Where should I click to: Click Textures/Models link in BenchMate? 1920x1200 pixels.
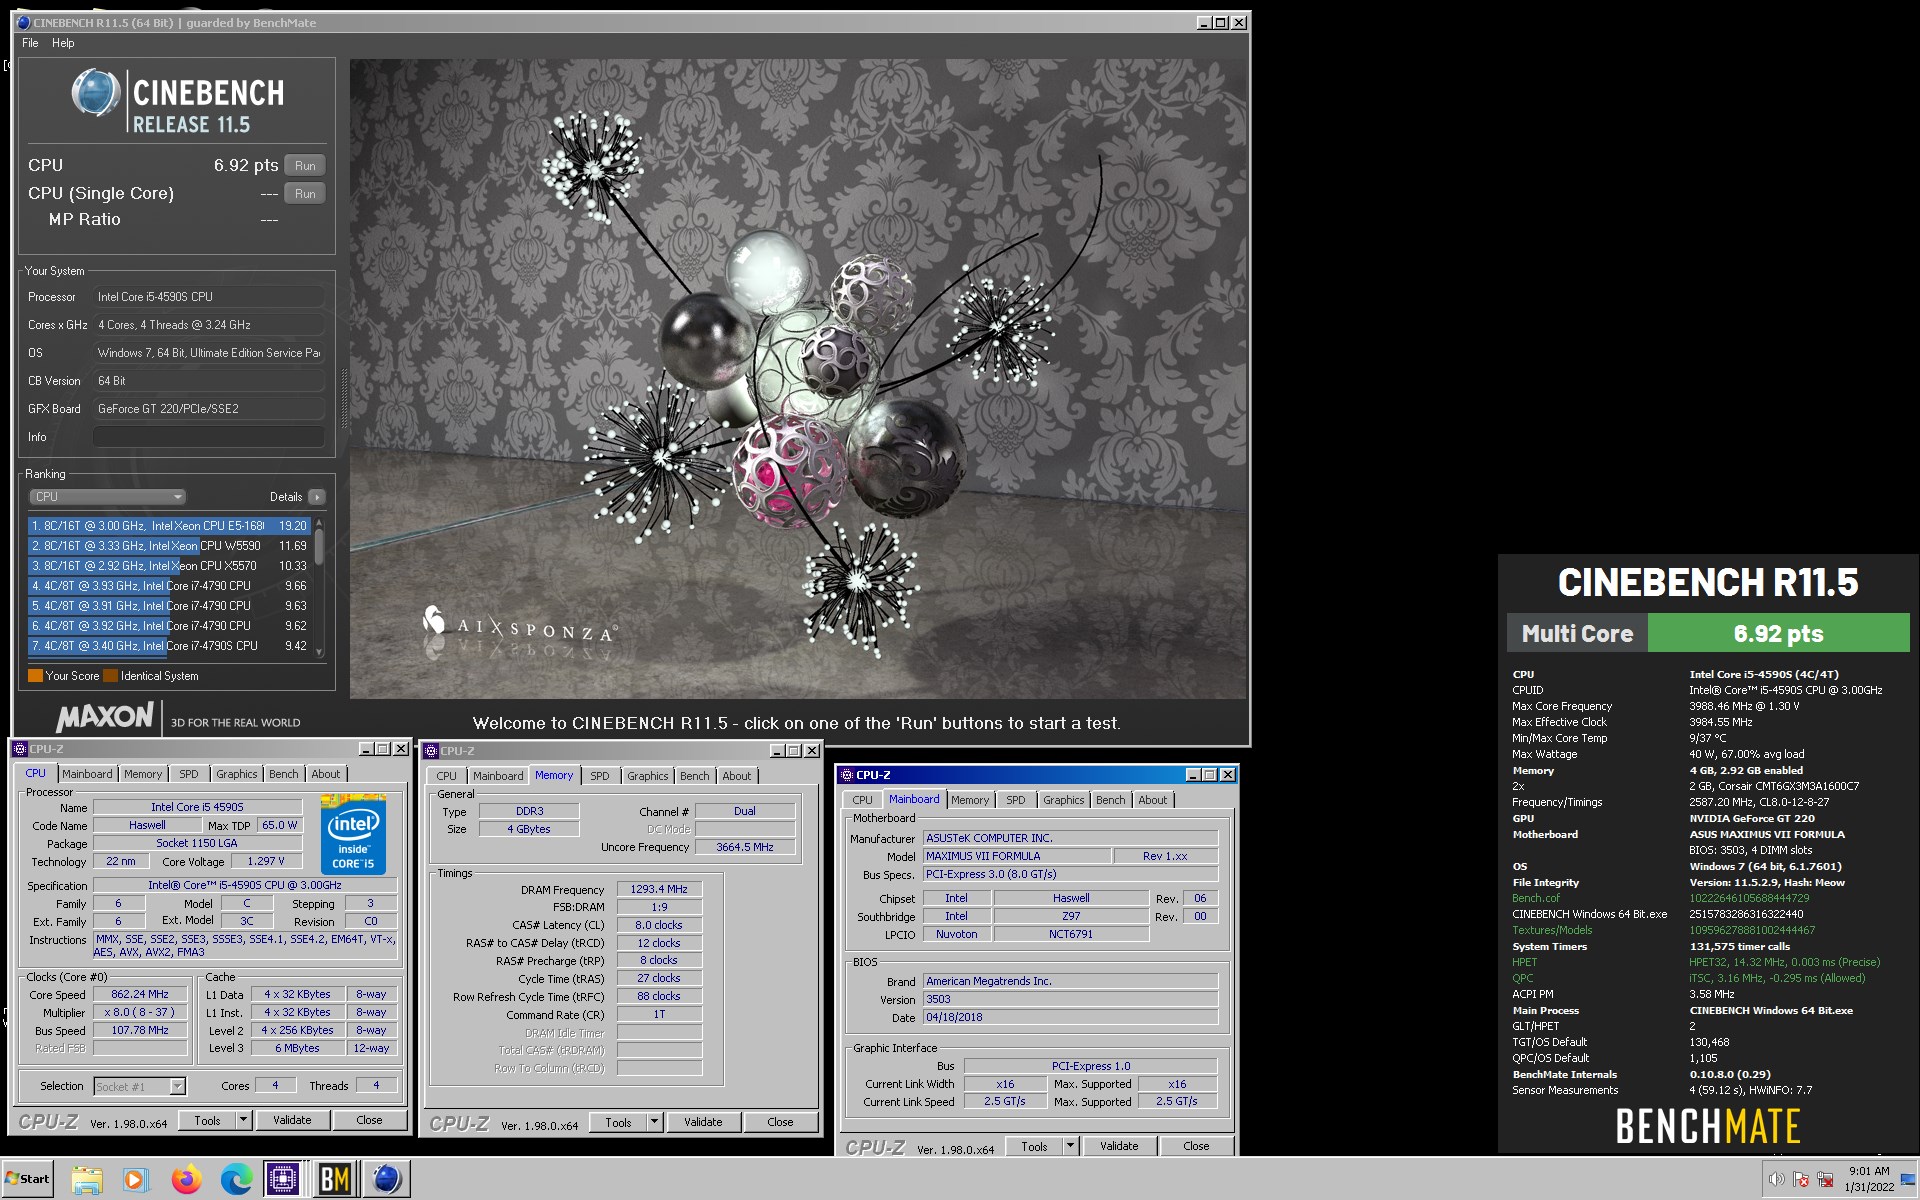1552,931
